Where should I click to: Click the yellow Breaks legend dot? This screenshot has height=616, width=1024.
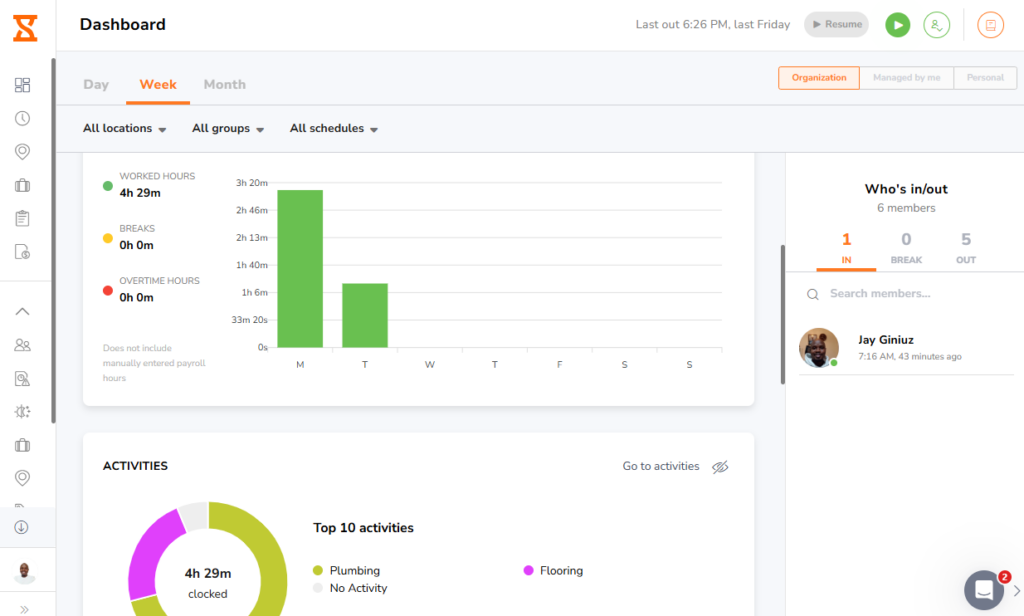pos(108,238)
